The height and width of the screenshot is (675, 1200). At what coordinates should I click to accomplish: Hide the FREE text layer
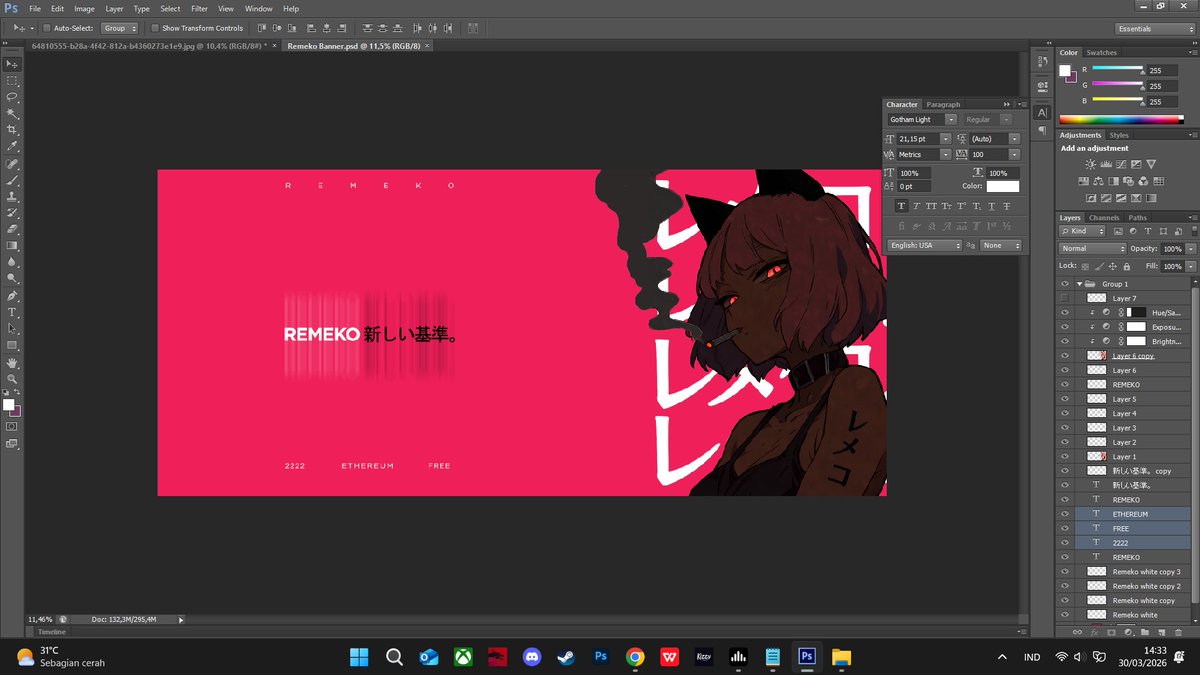click(1065, 528)
